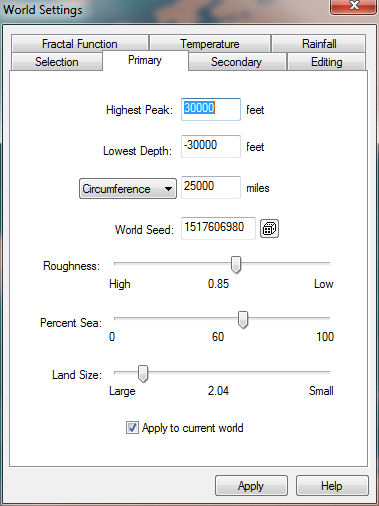Toggle Apply to current world checkbox
Viewport: 379px width, 506px height.
click(x=132, y=428)
